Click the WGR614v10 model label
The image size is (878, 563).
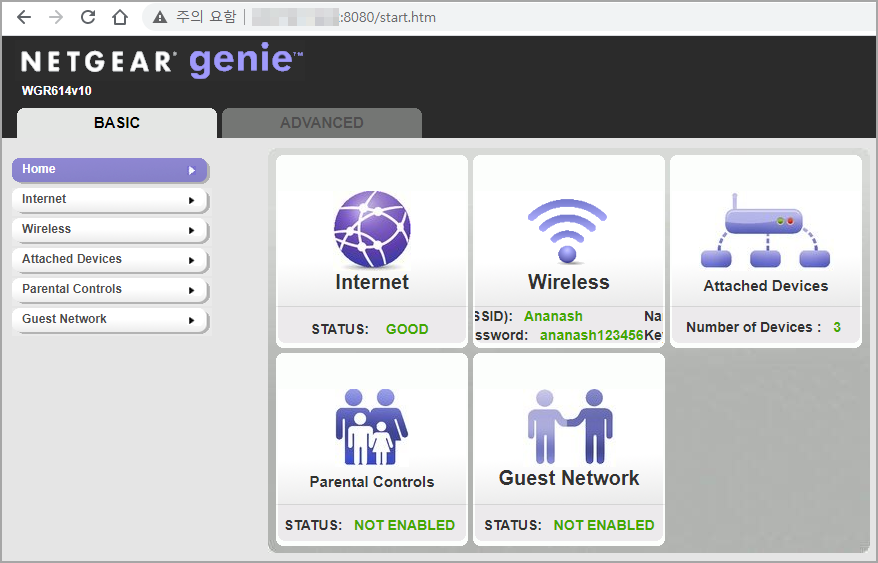pyautogui.click(x=57, y=91)
